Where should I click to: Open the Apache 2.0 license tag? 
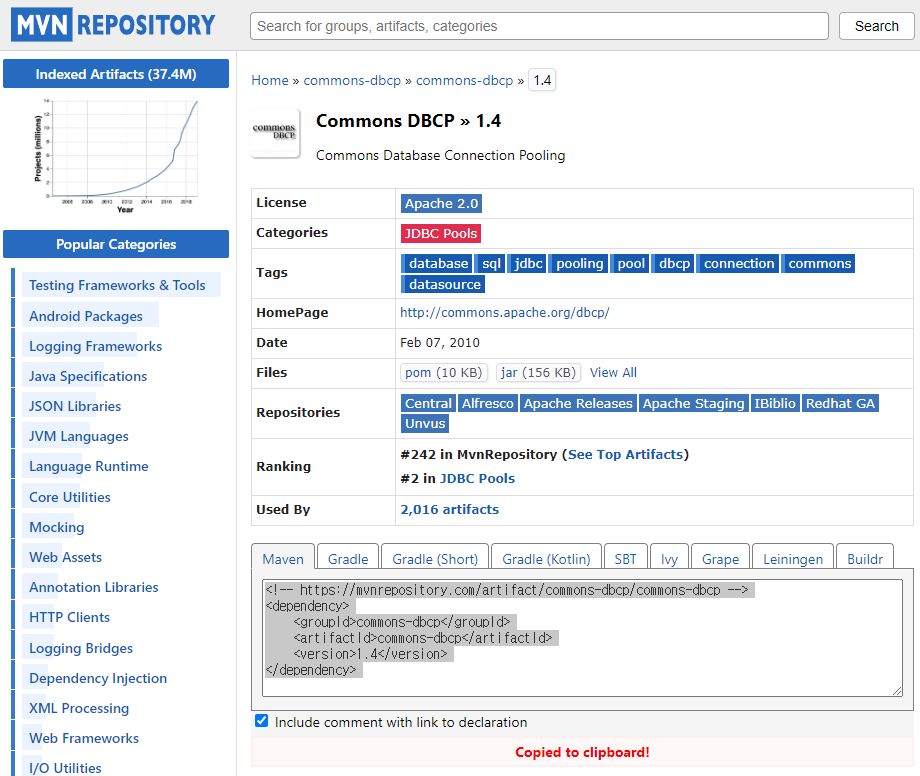pos(441,204)
